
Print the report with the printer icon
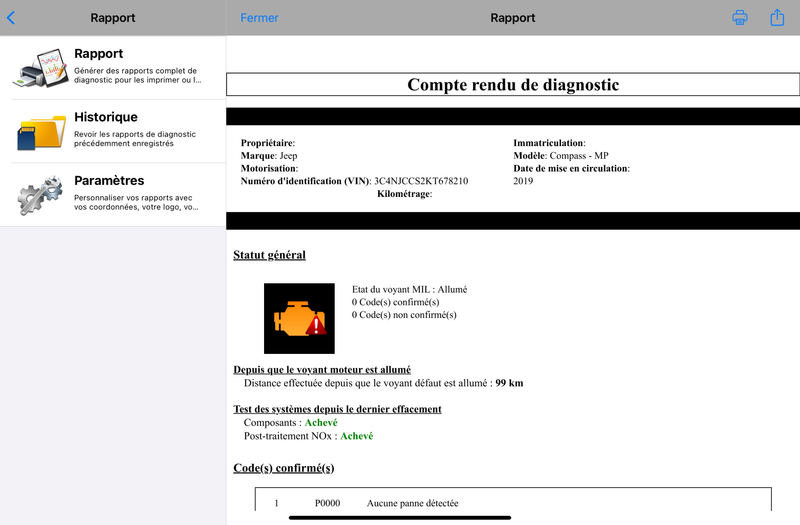click(x=740, y=18)
